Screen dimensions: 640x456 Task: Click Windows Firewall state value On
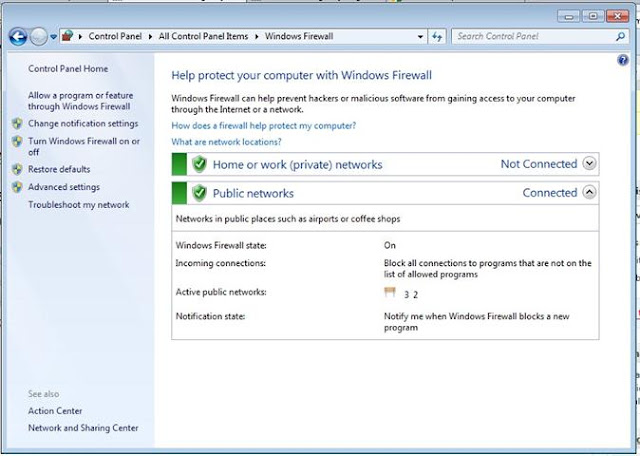[x=390, y=245]
